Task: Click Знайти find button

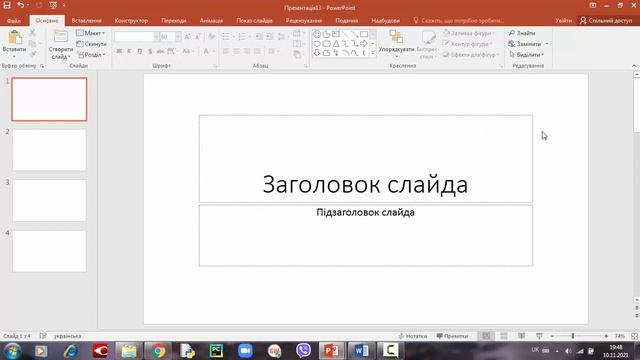Action: click(522, 33)
